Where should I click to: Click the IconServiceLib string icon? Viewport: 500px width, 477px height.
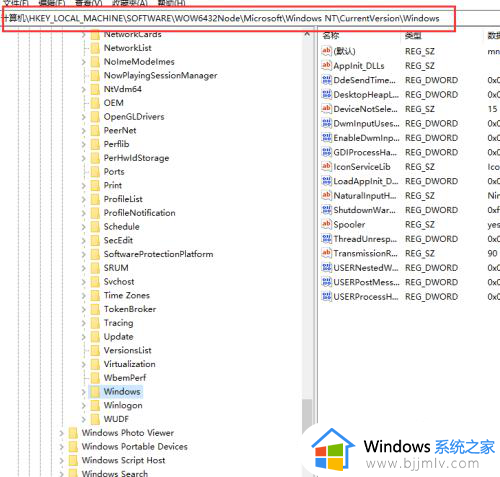point(326,166)
